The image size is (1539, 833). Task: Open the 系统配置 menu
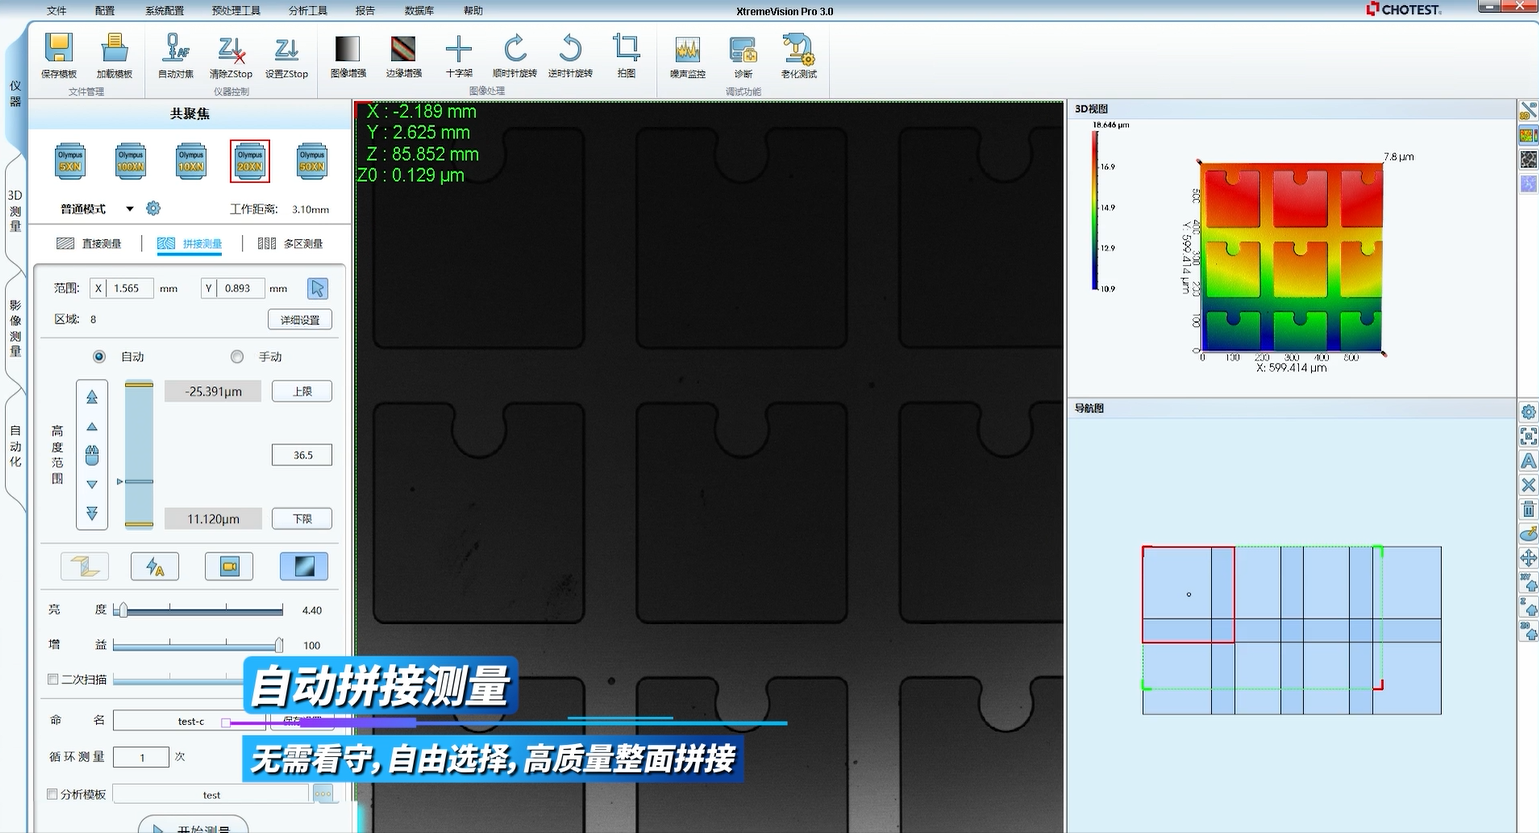165,11
